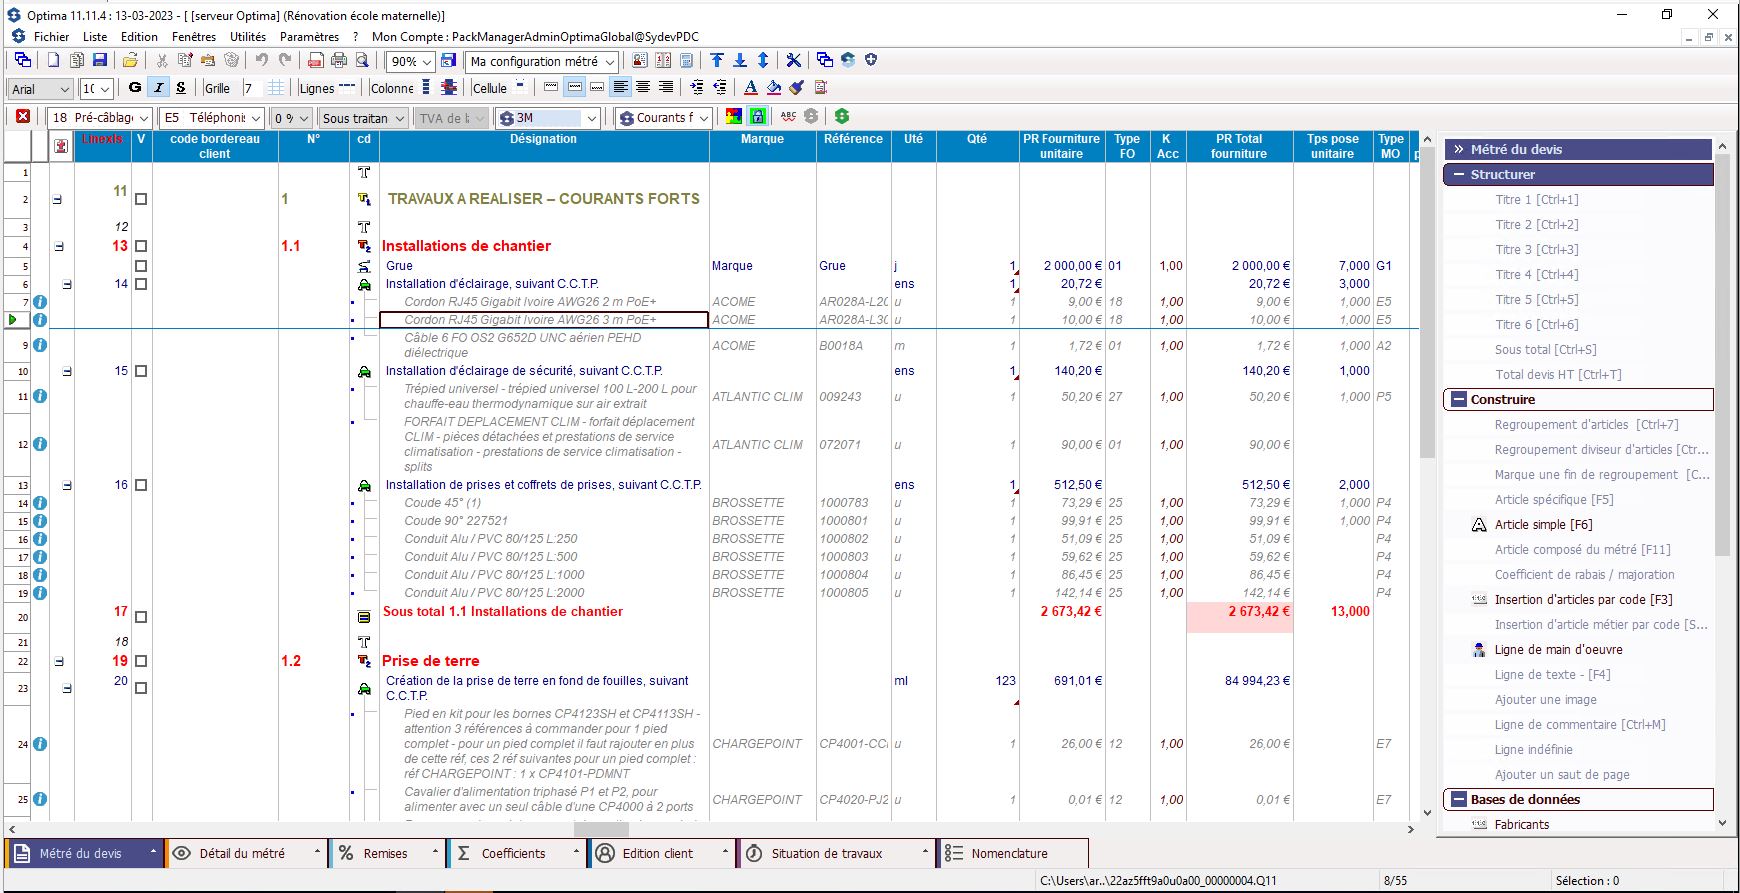Image resolution: width=1740 pixels, height=893 pixels.
Task: Export to PDF with the PDF icon
Action: 316,61
